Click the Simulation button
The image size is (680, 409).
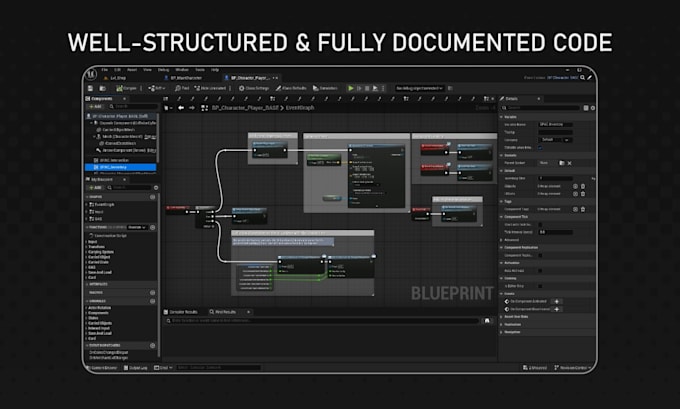click(x=325, y=88)
